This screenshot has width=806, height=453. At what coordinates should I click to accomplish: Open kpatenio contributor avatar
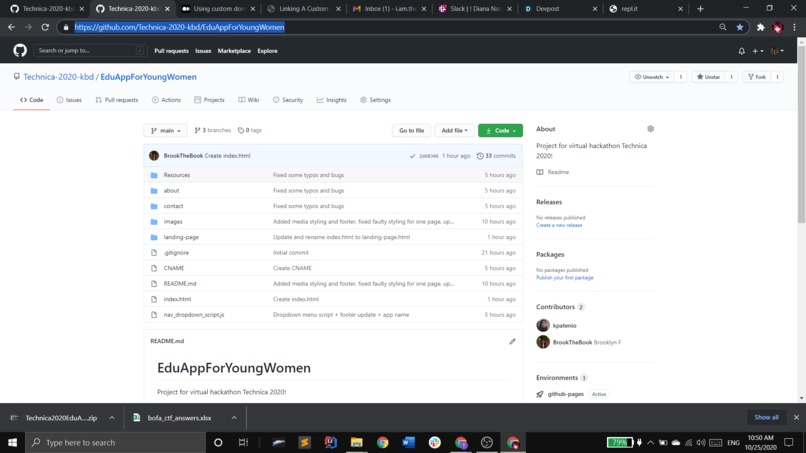543,325
